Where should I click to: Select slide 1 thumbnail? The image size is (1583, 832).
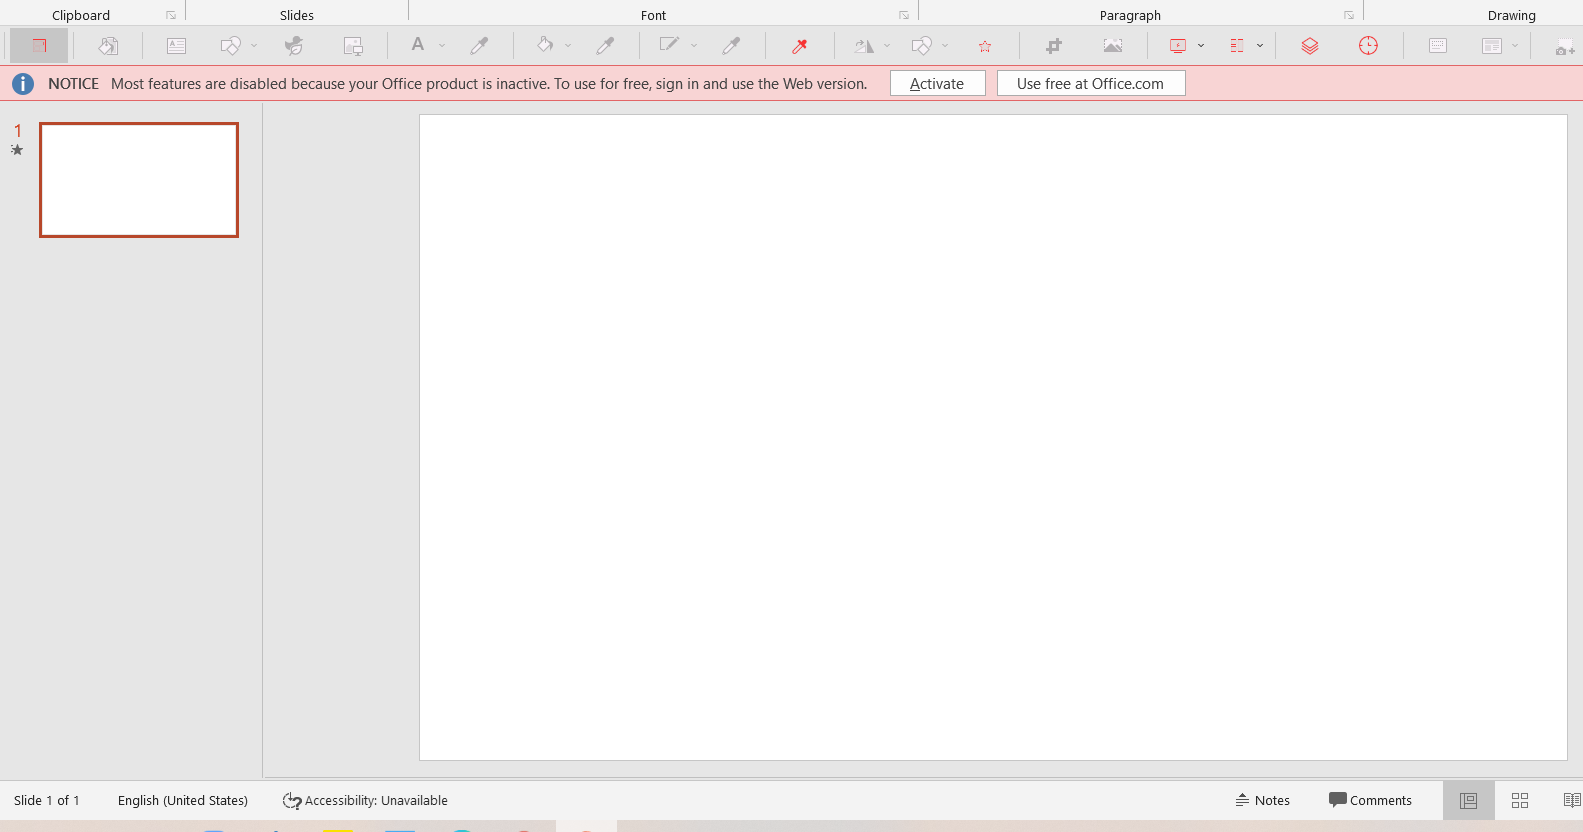[139, 180]
